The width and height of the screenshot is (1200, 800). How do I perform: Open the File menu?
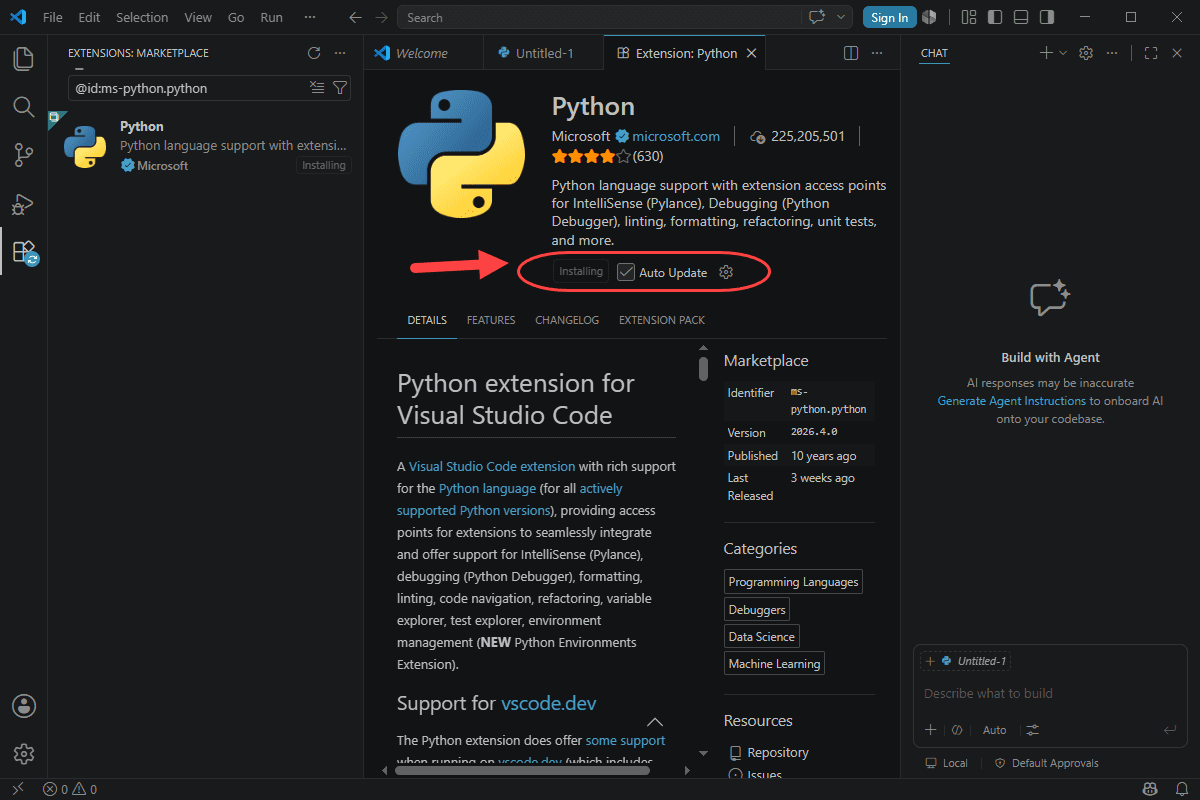coord(53,17)
